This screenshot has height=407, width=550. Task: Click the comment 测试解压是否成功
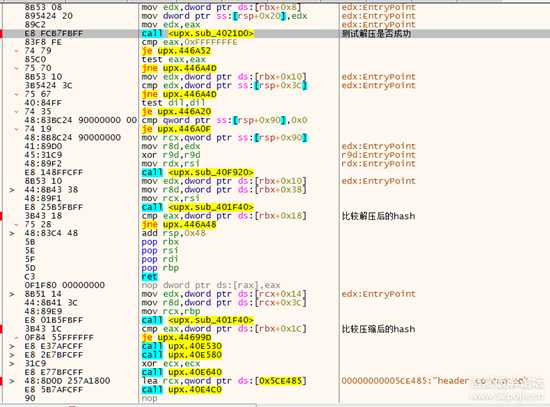point(376,34)
